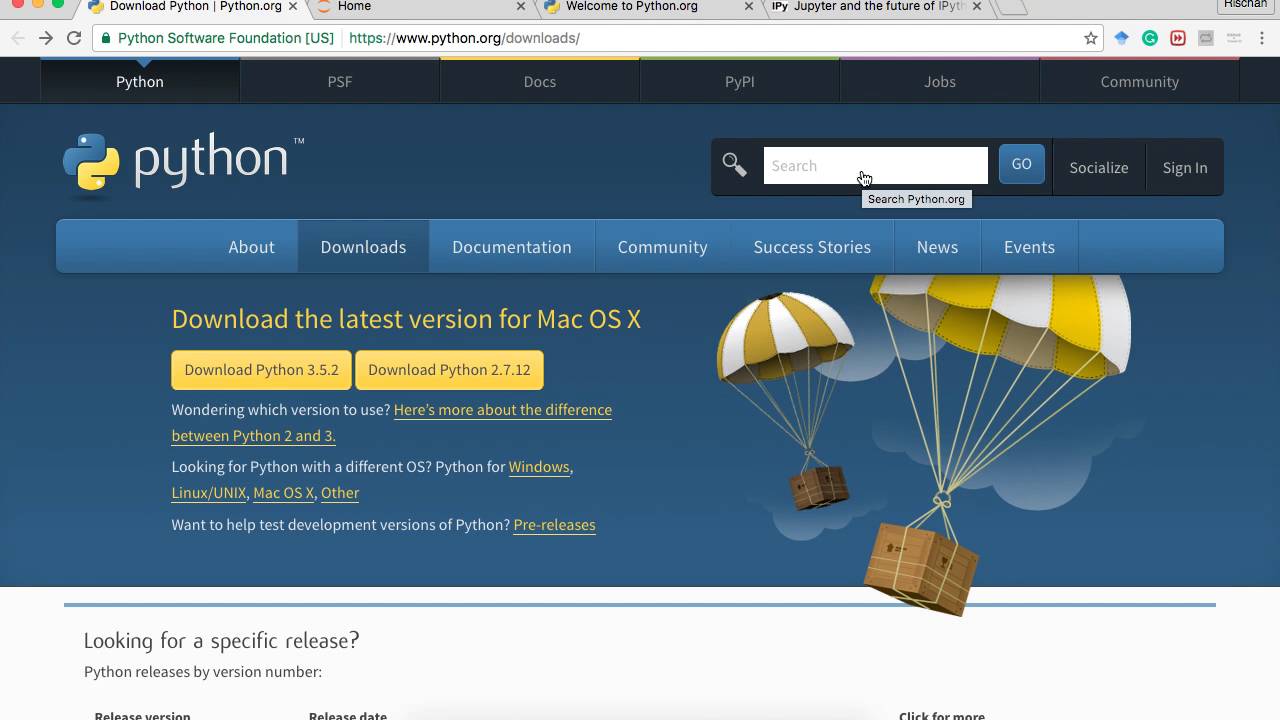Open the PSF top navigation tab

pos(340,81)
